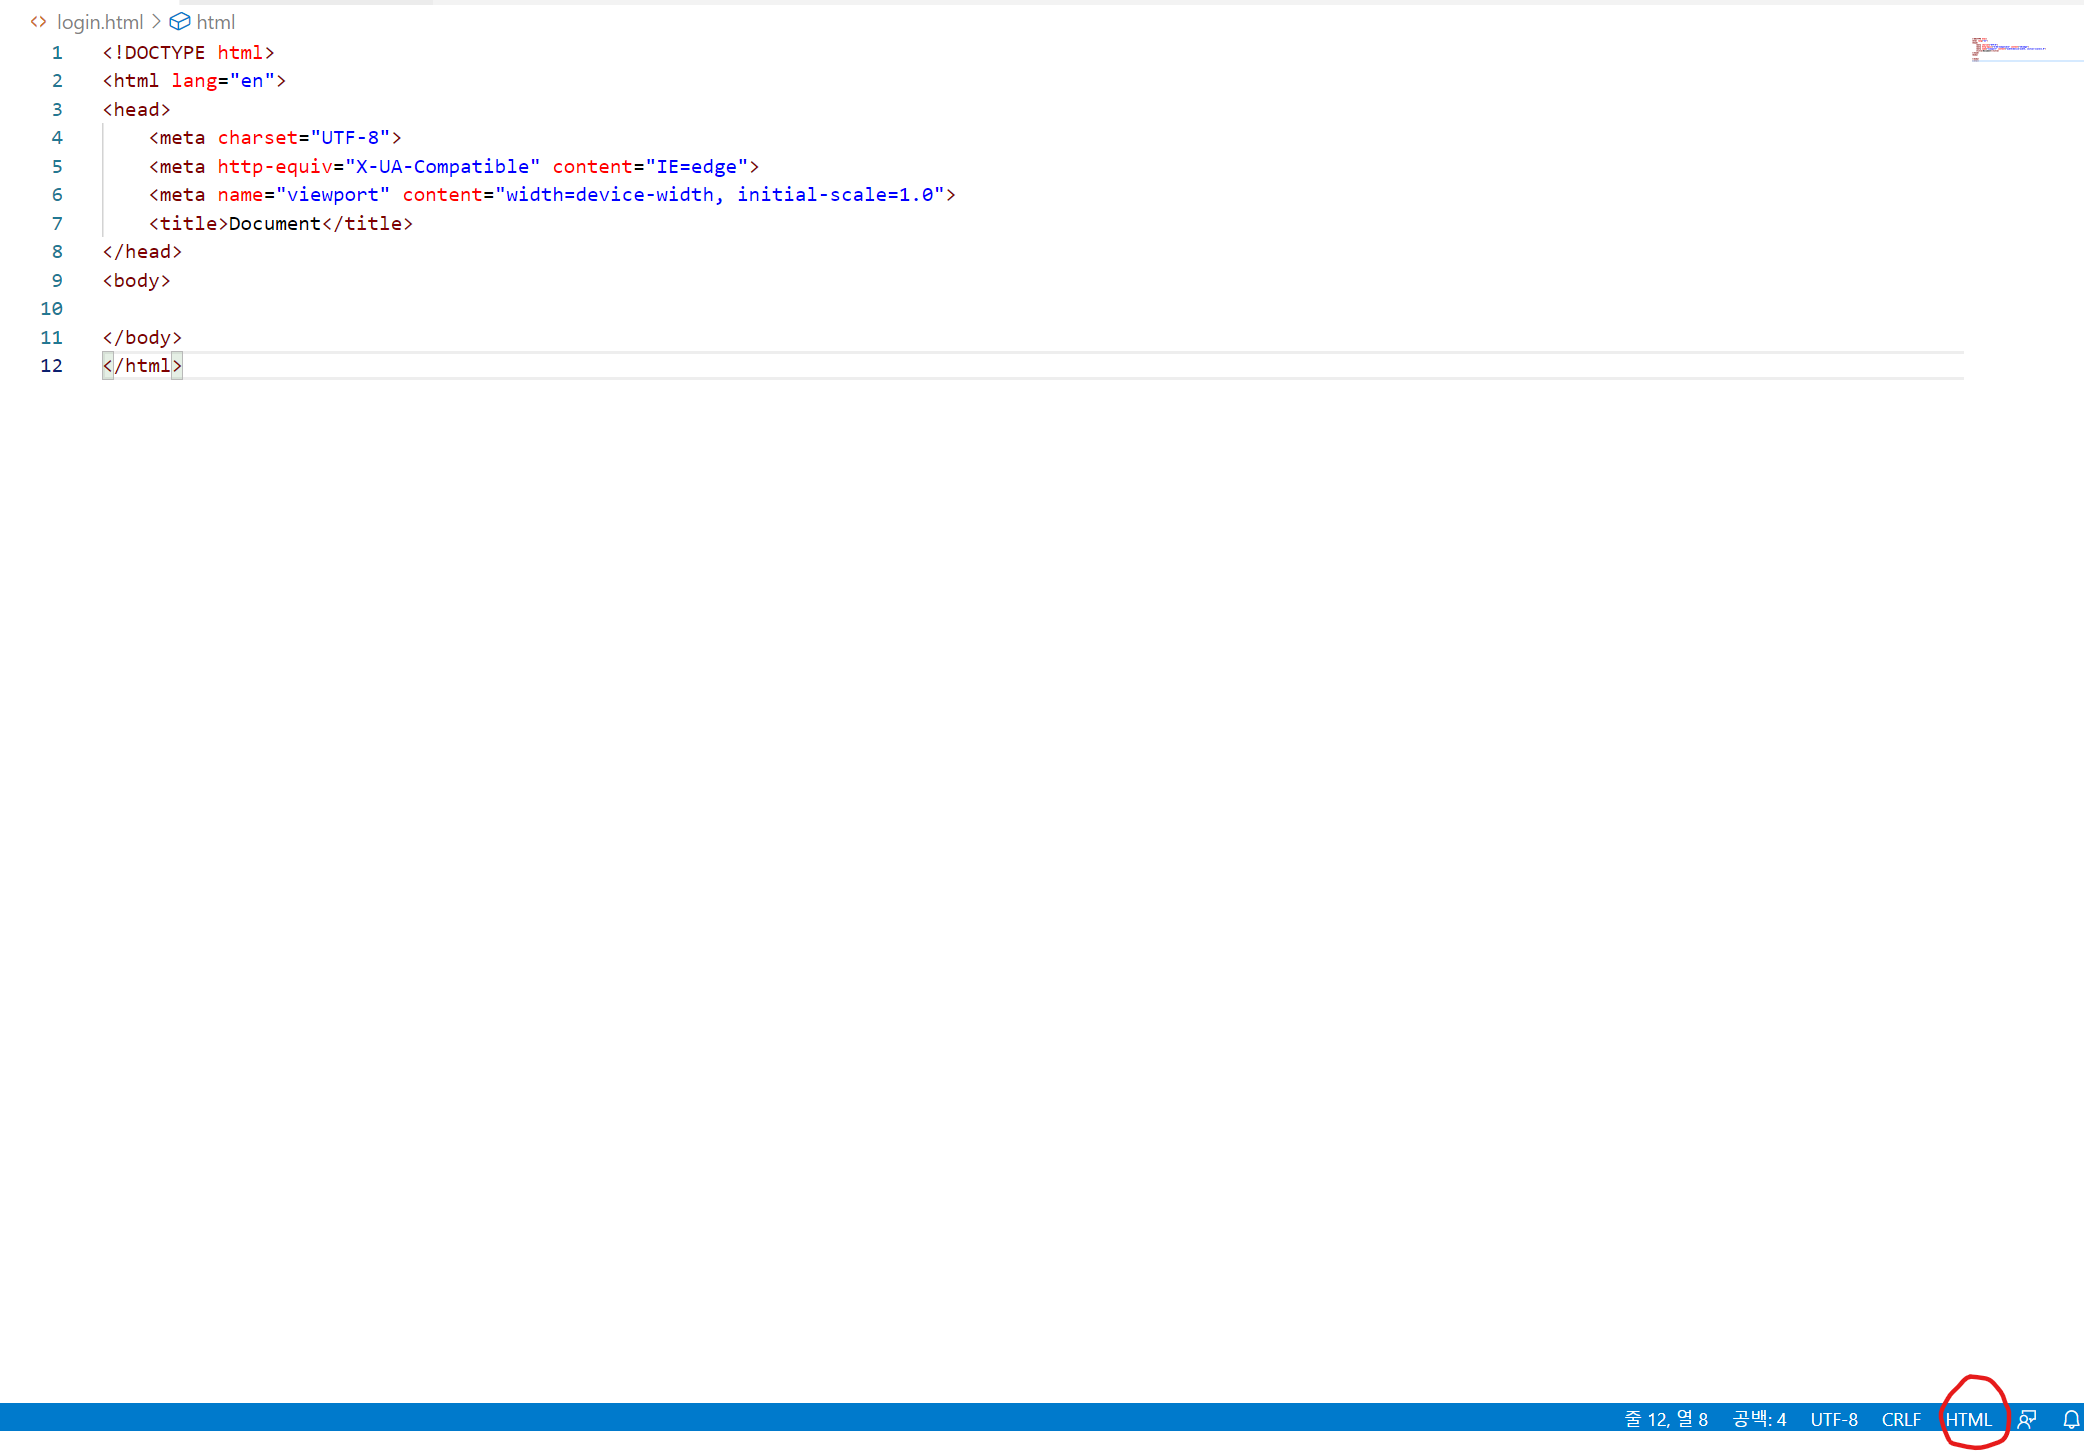The height and width of the screenshot is (1451, 2084).
Task: Click the login.html file icon in breadcrumb
Action: pyautogui.click(x=38, y=22)
